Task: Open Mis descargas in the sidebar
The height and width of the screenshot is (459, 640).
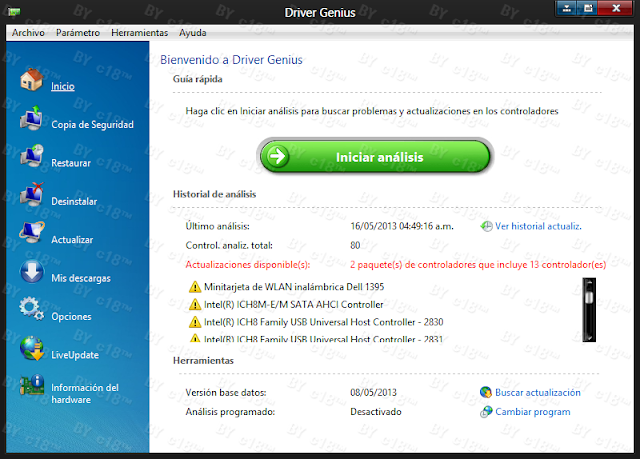Action: [81, 278]
